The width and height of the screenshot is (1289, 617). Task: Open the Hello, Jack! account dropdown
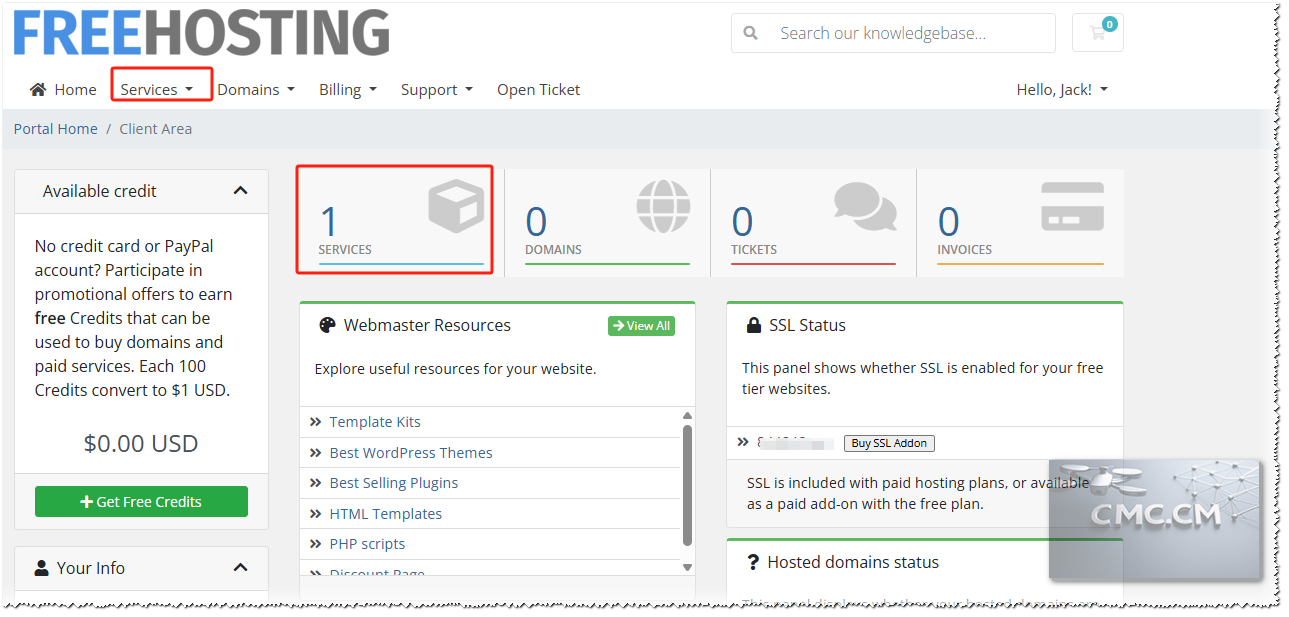tap(1062, 89)
